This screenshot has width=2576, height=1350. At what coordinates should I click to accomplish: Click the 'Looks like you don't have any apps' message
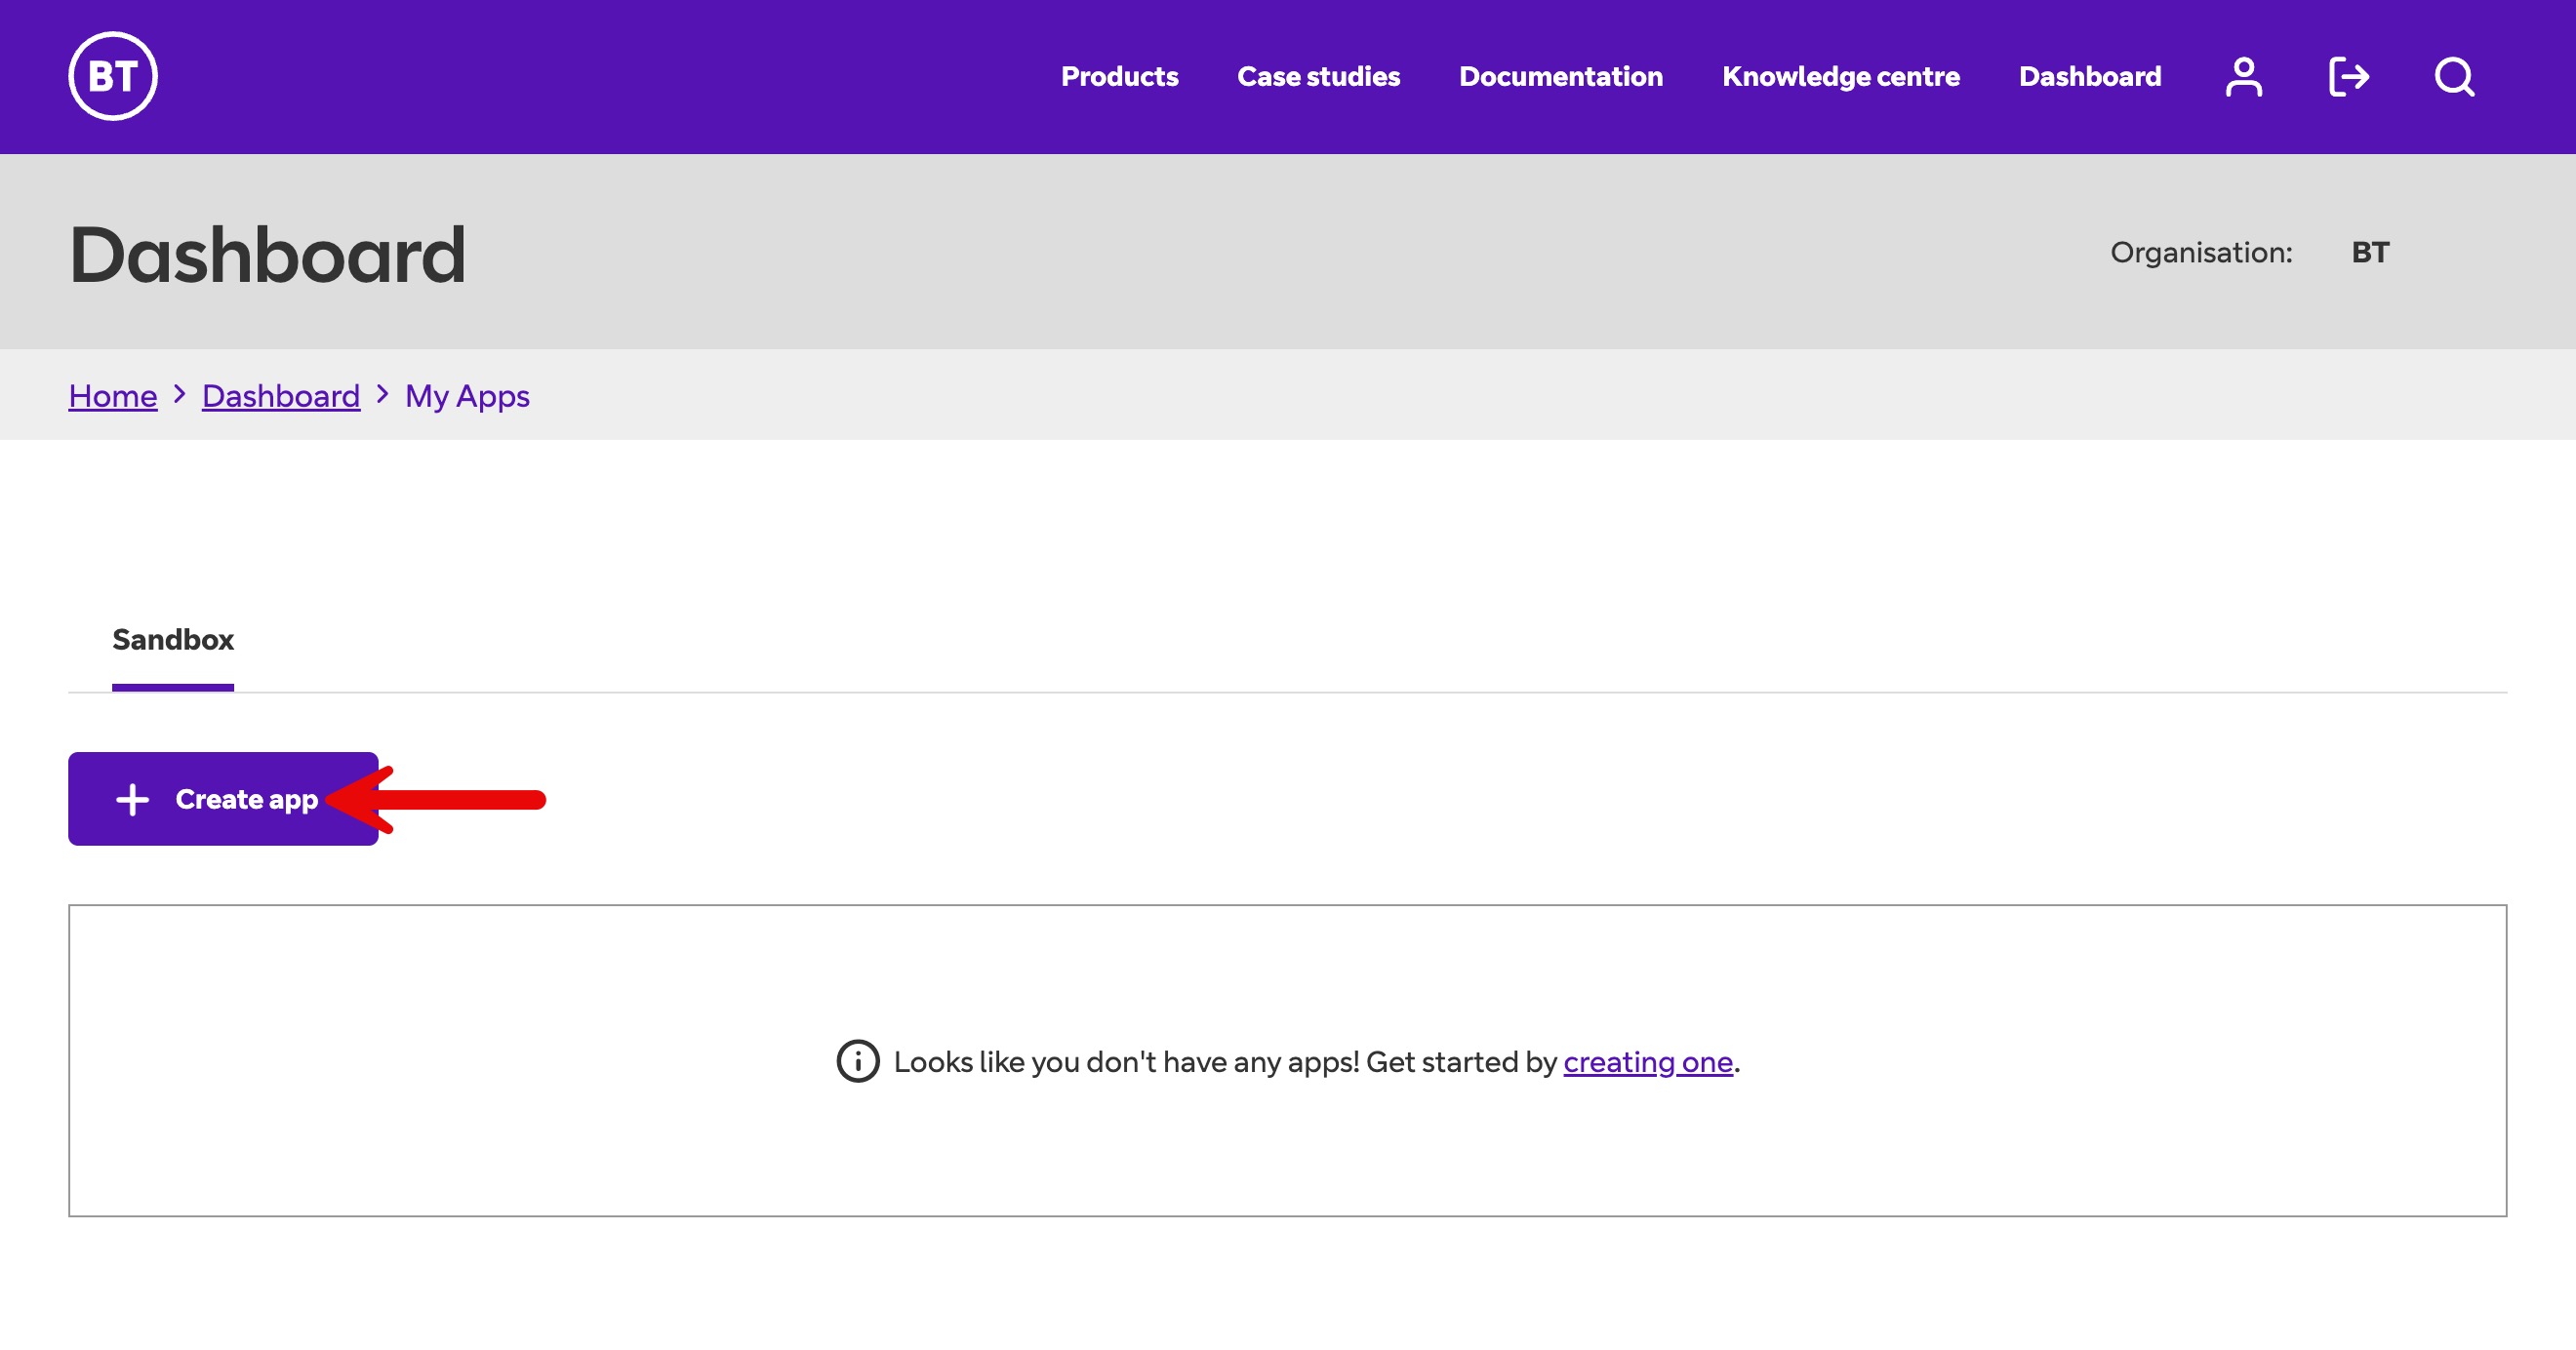tap(1316, 1062)
